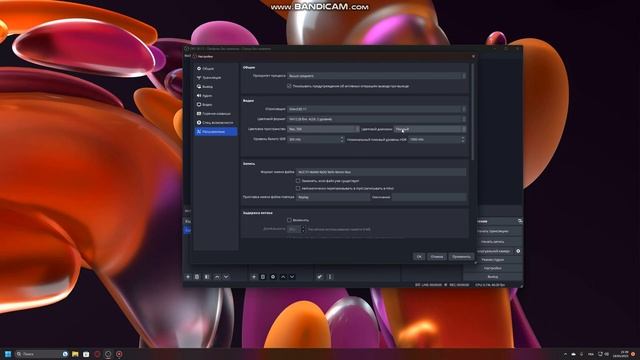Remove source with sources trash icon
The width and height of the screenshot is (640, 360).
[263, 277]
